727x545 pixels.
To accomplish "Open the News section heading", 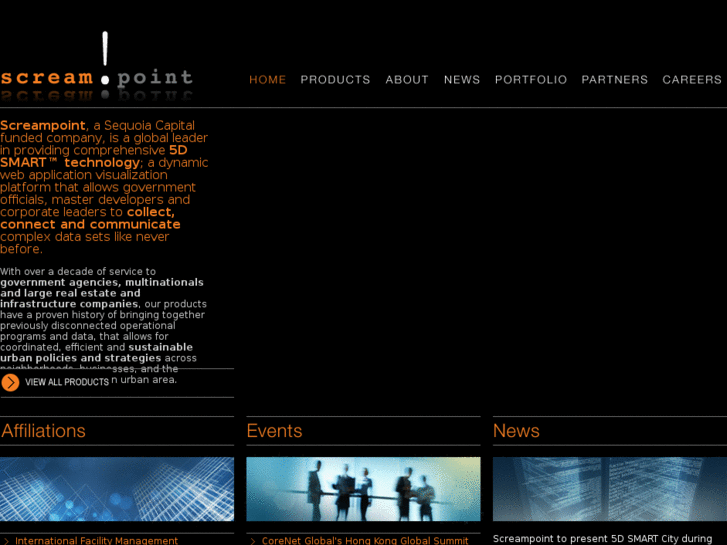I will click(x=516, y=431).
